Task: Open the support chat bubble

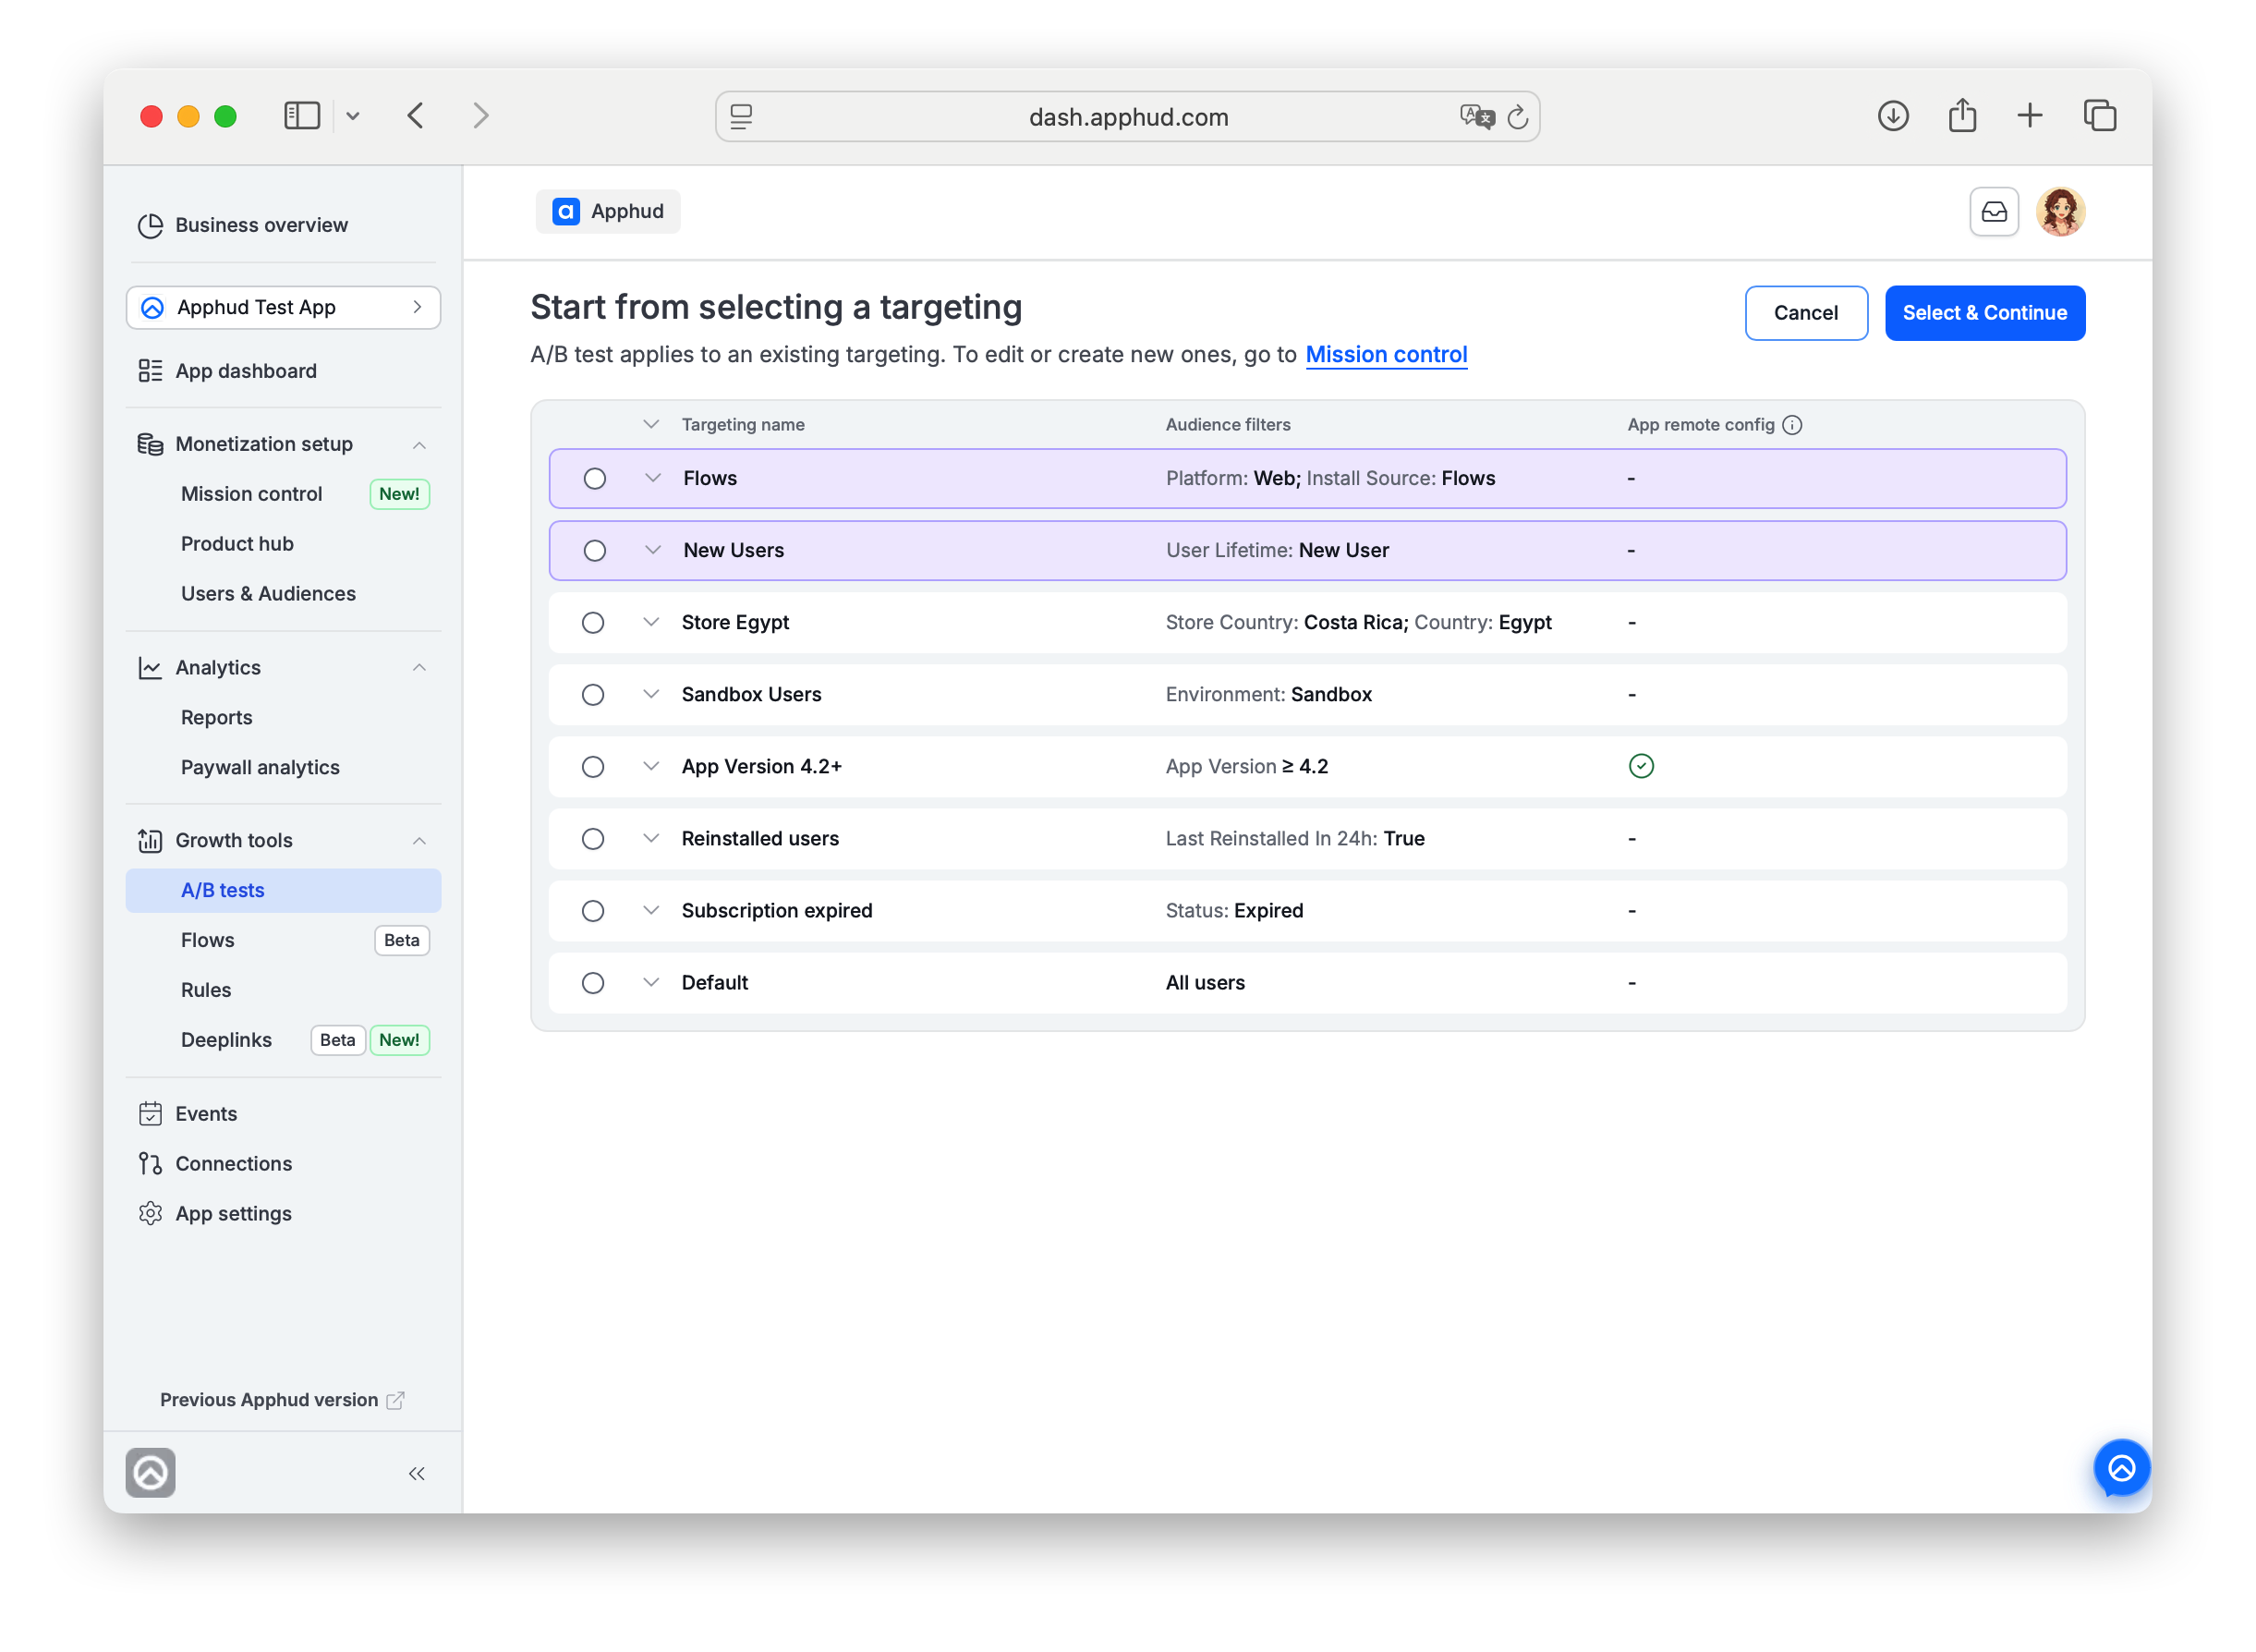Action: click(x=2121, y=1467)
